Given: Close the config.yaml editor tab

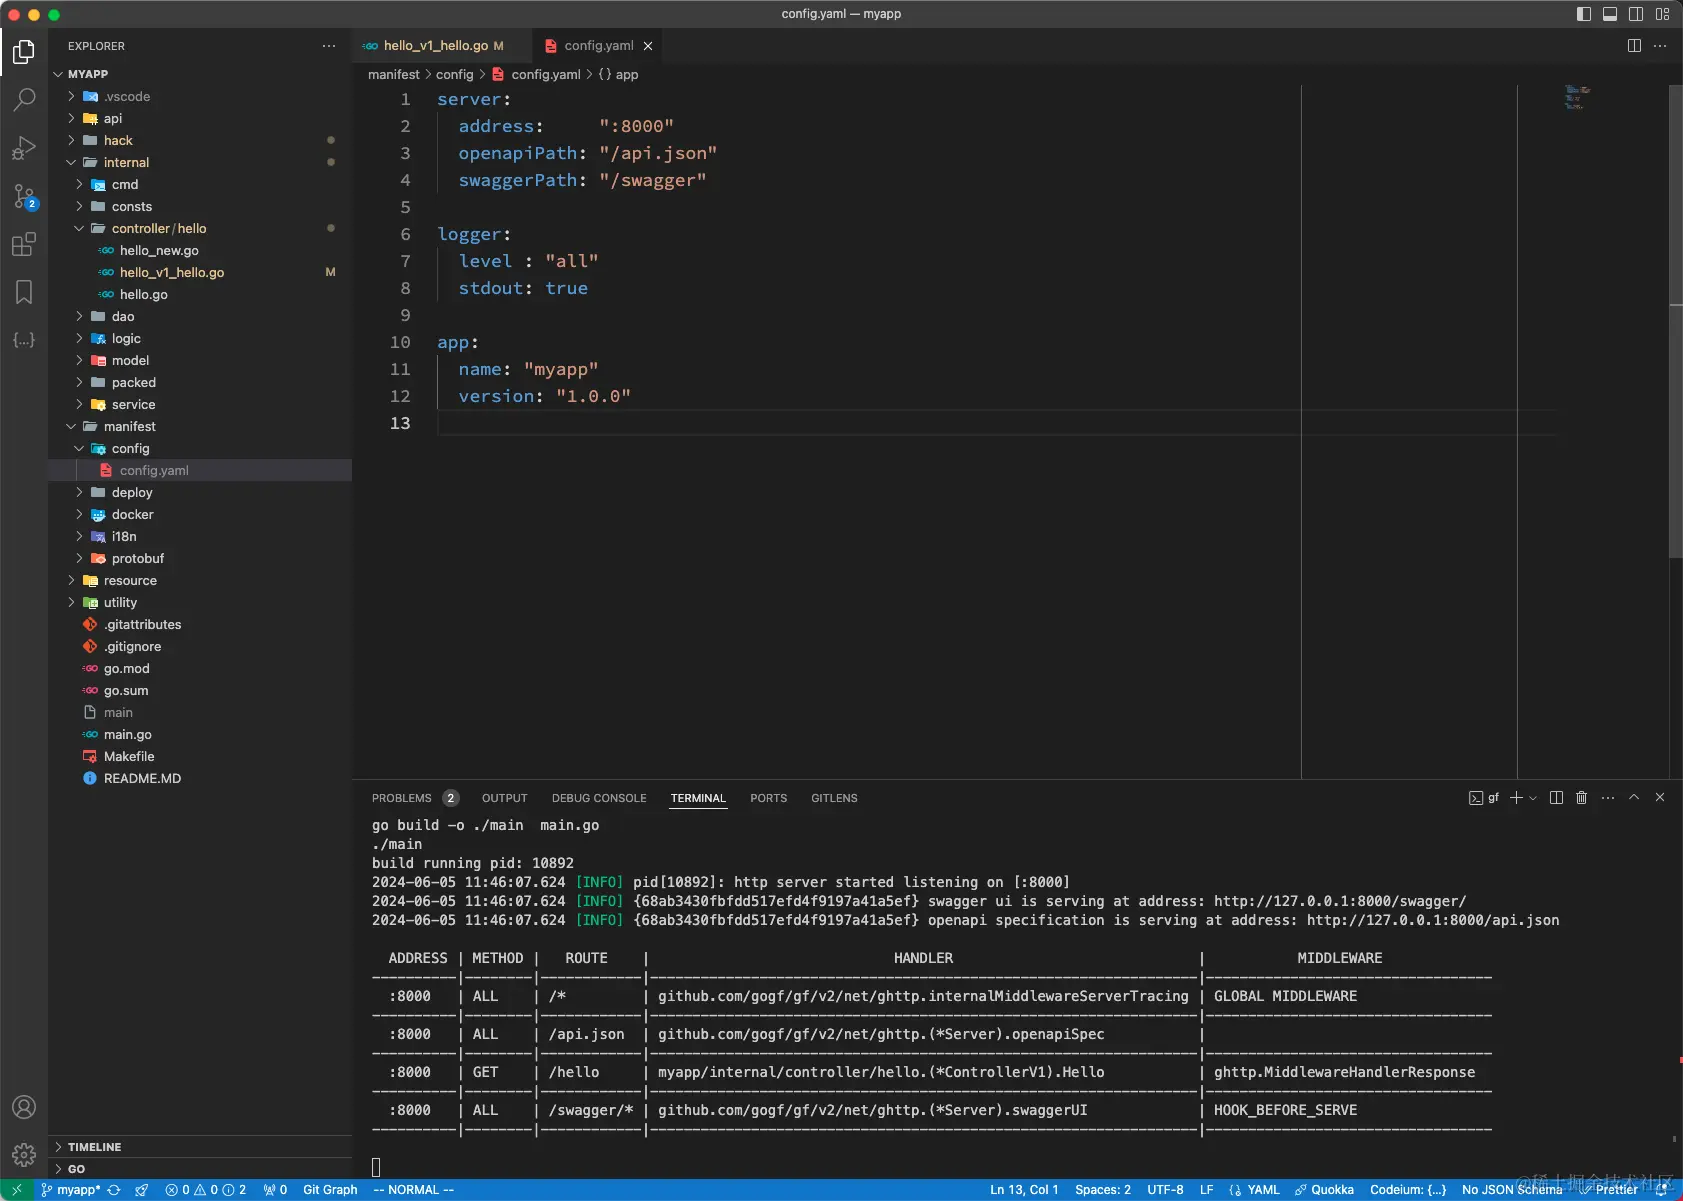Looking at the screenshot, I should (x=648, y=46).
